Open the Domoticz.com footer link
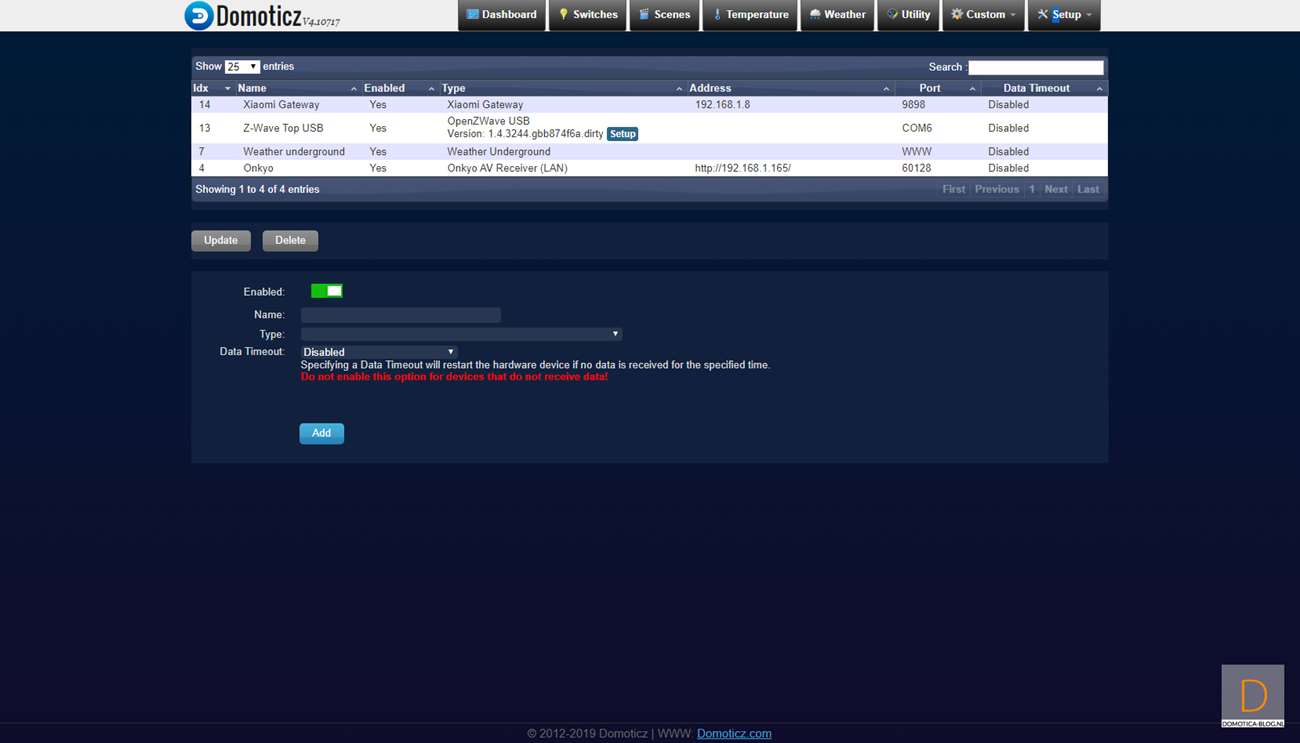Image resolution: width=1300 pixels, height=743 pixels. pos(734,733)
